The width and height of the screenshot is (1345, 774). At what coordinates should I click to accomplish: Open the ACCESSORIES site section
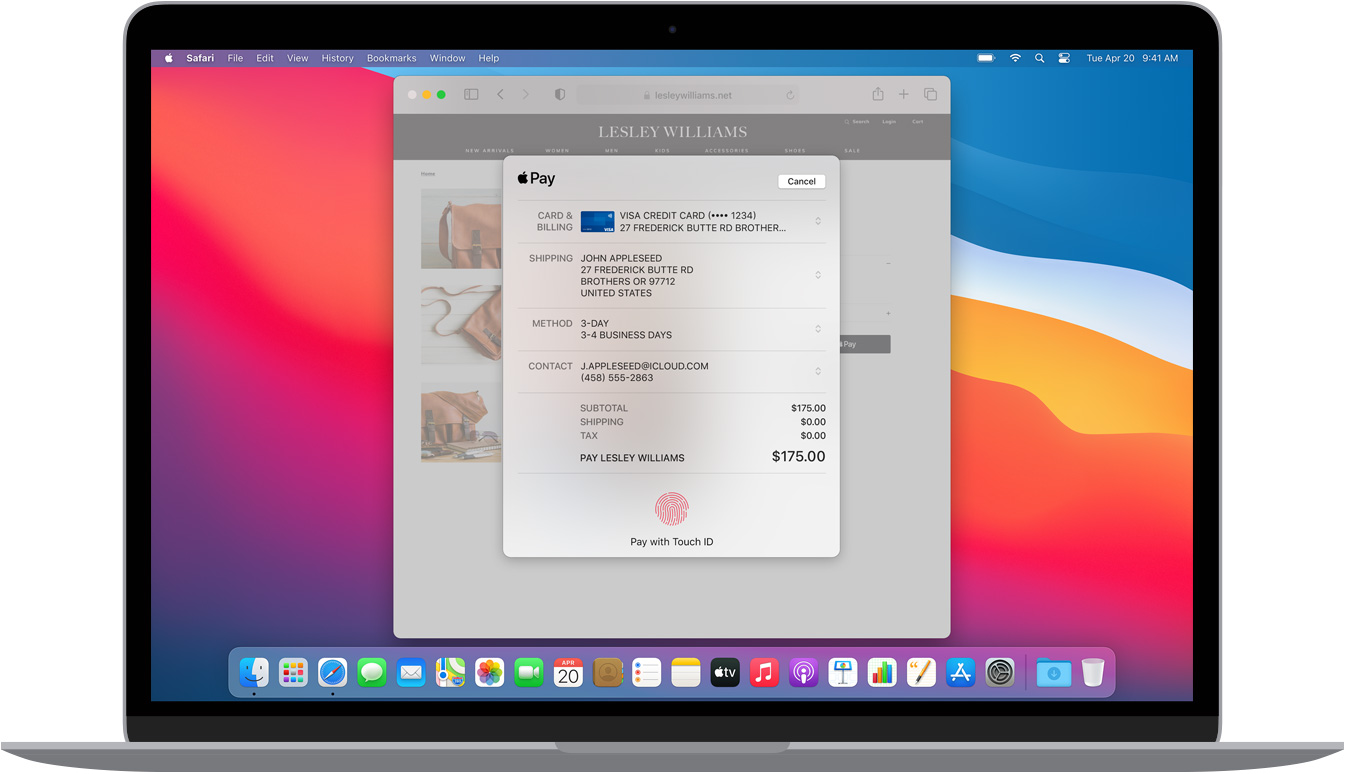click(x=727, y=151)
